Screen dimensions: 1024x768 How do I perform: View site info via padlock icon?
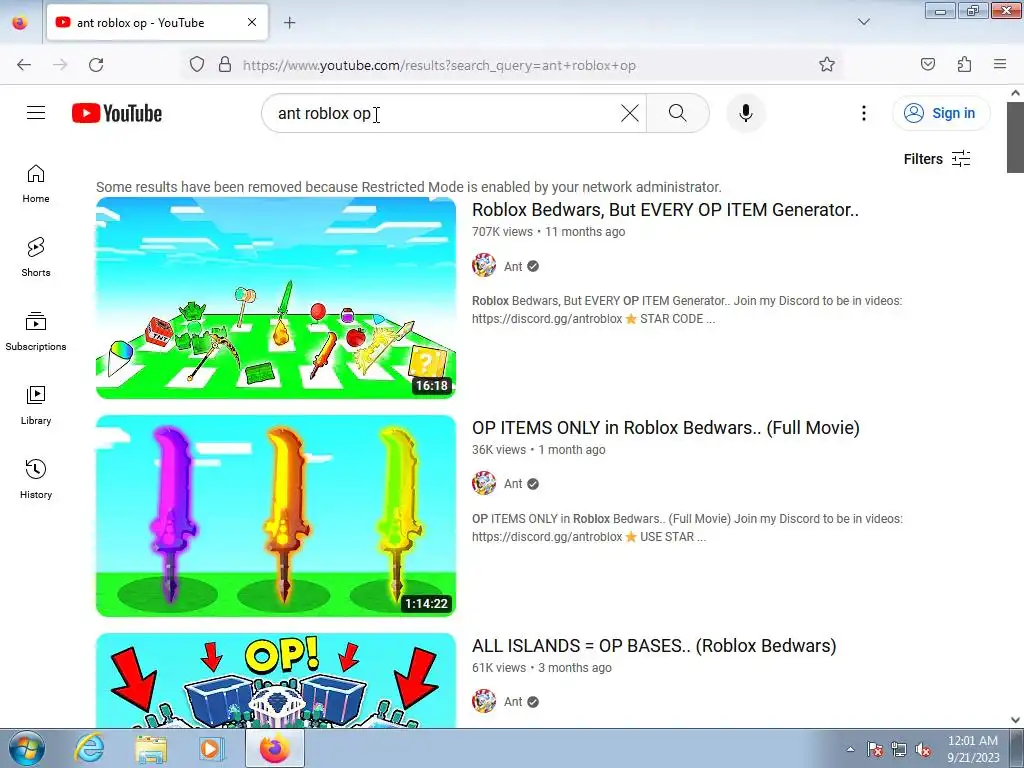(x=225, y=64)
